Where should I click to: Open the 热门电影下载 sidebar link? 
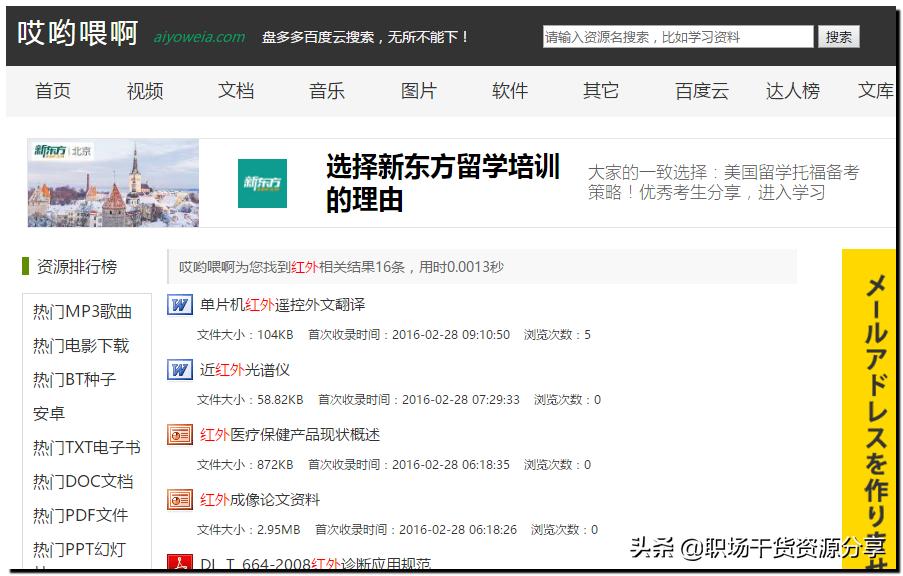click(81, 346)
